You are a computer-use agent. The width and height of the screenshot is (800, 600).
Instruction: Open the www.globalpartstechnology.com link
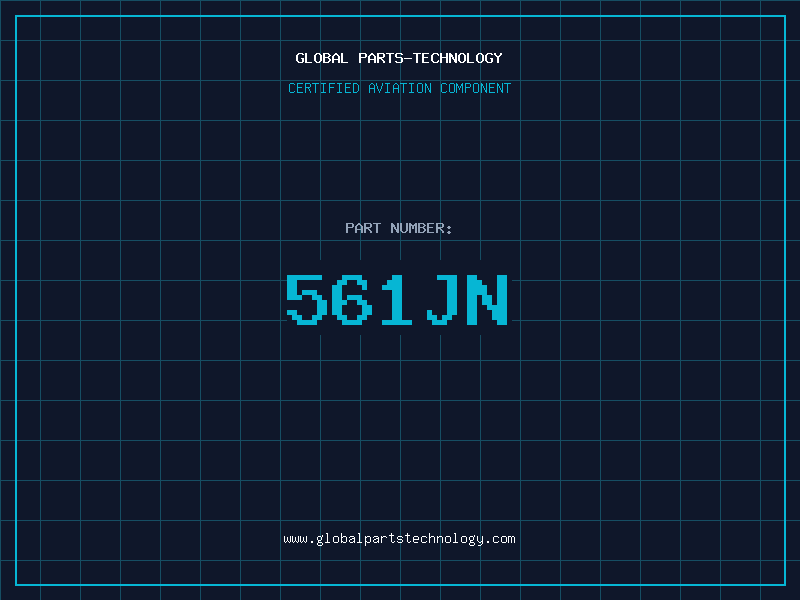click(x=399, y=539)
